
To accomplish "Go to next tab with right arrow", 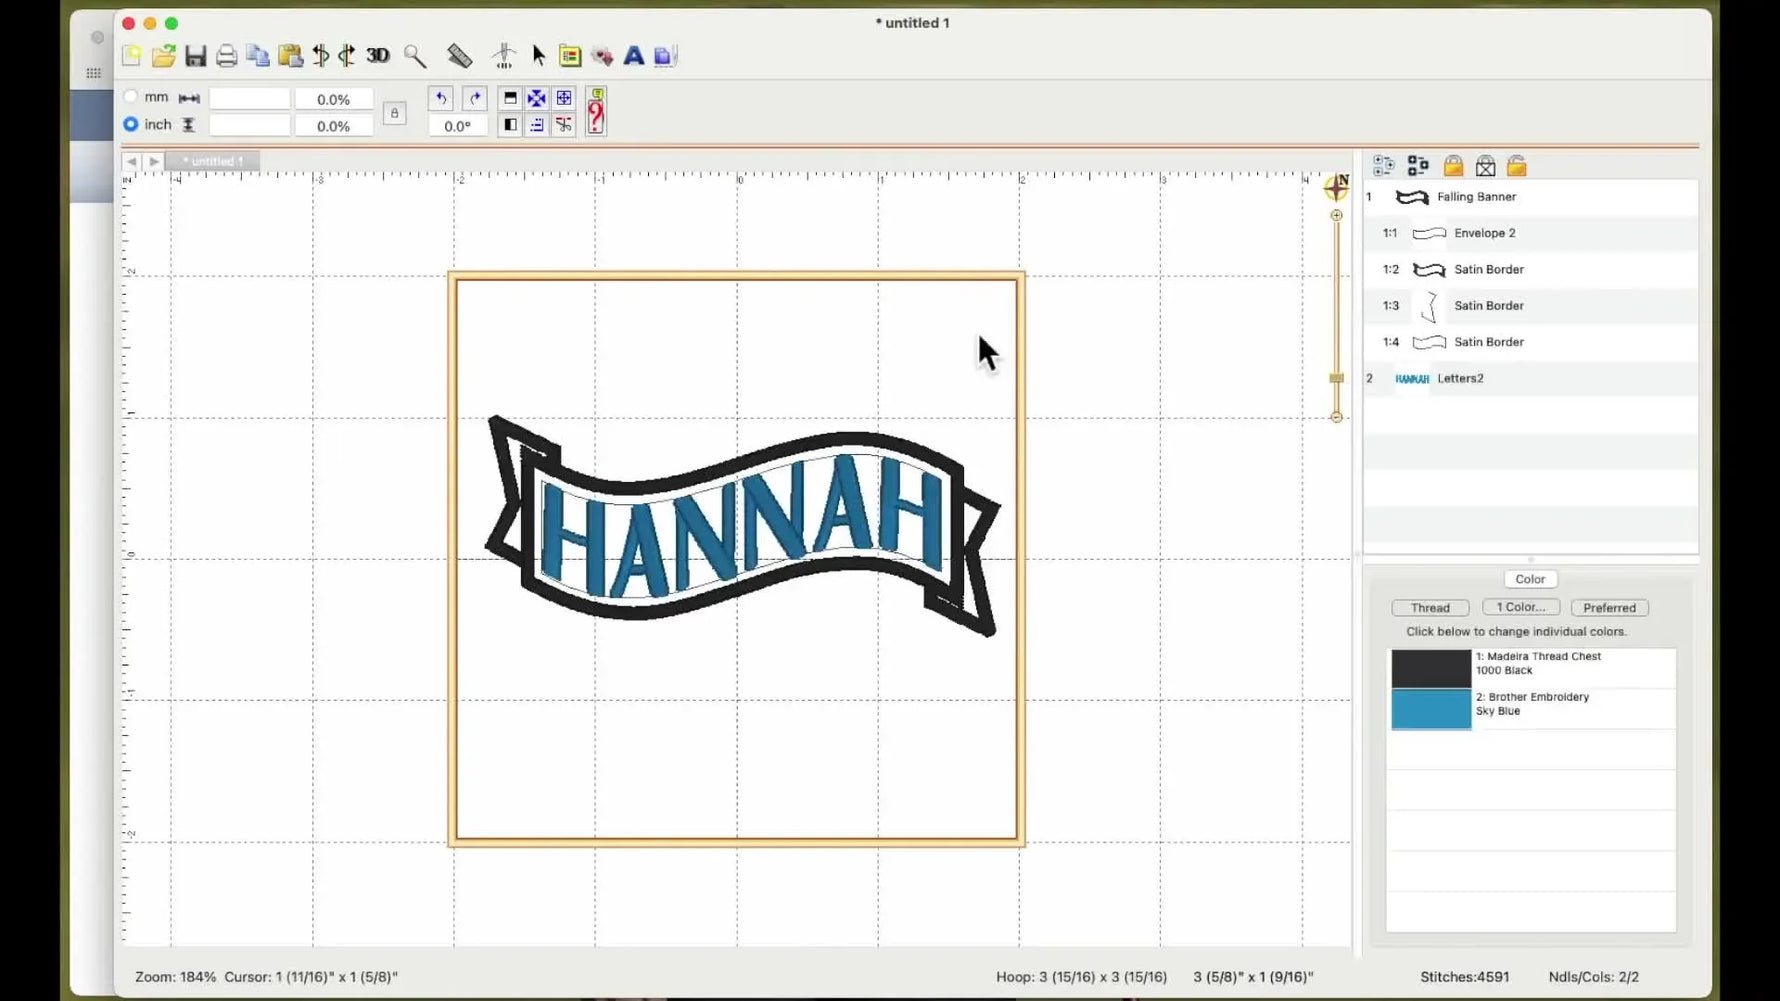I will tap(154, 161).
